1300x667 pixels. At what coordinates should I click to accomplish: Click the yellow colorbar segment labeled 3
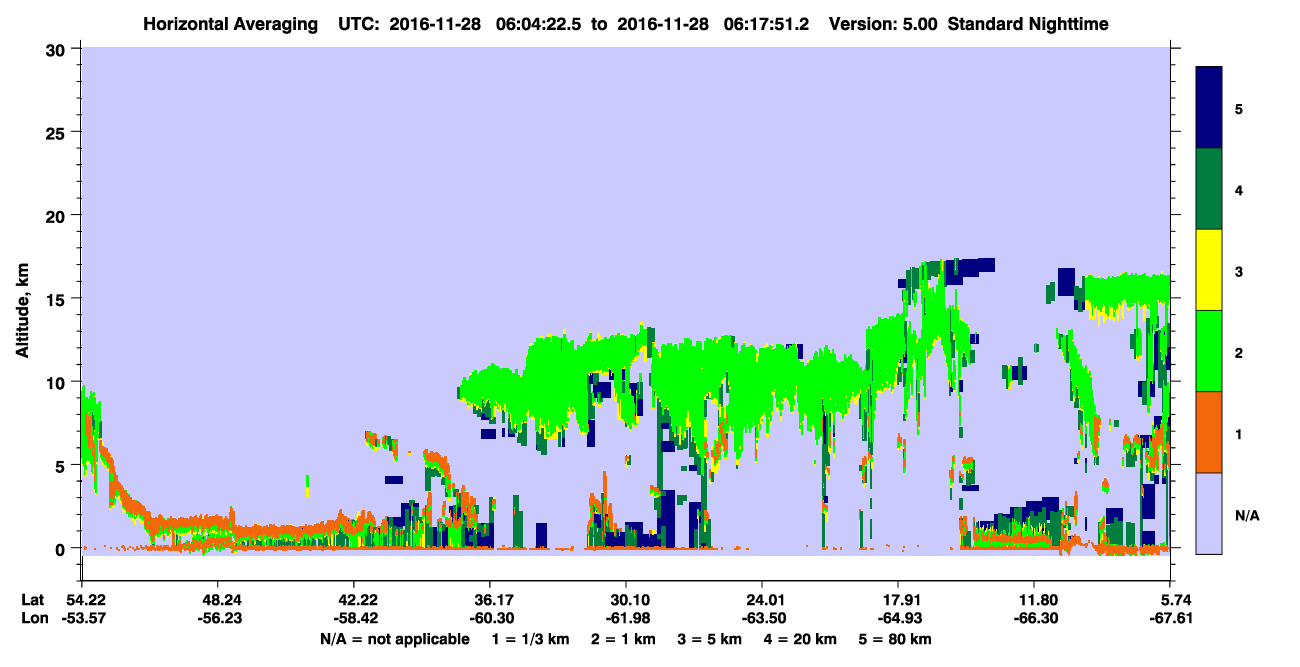pyautogui.click(x=1209, y=270)
